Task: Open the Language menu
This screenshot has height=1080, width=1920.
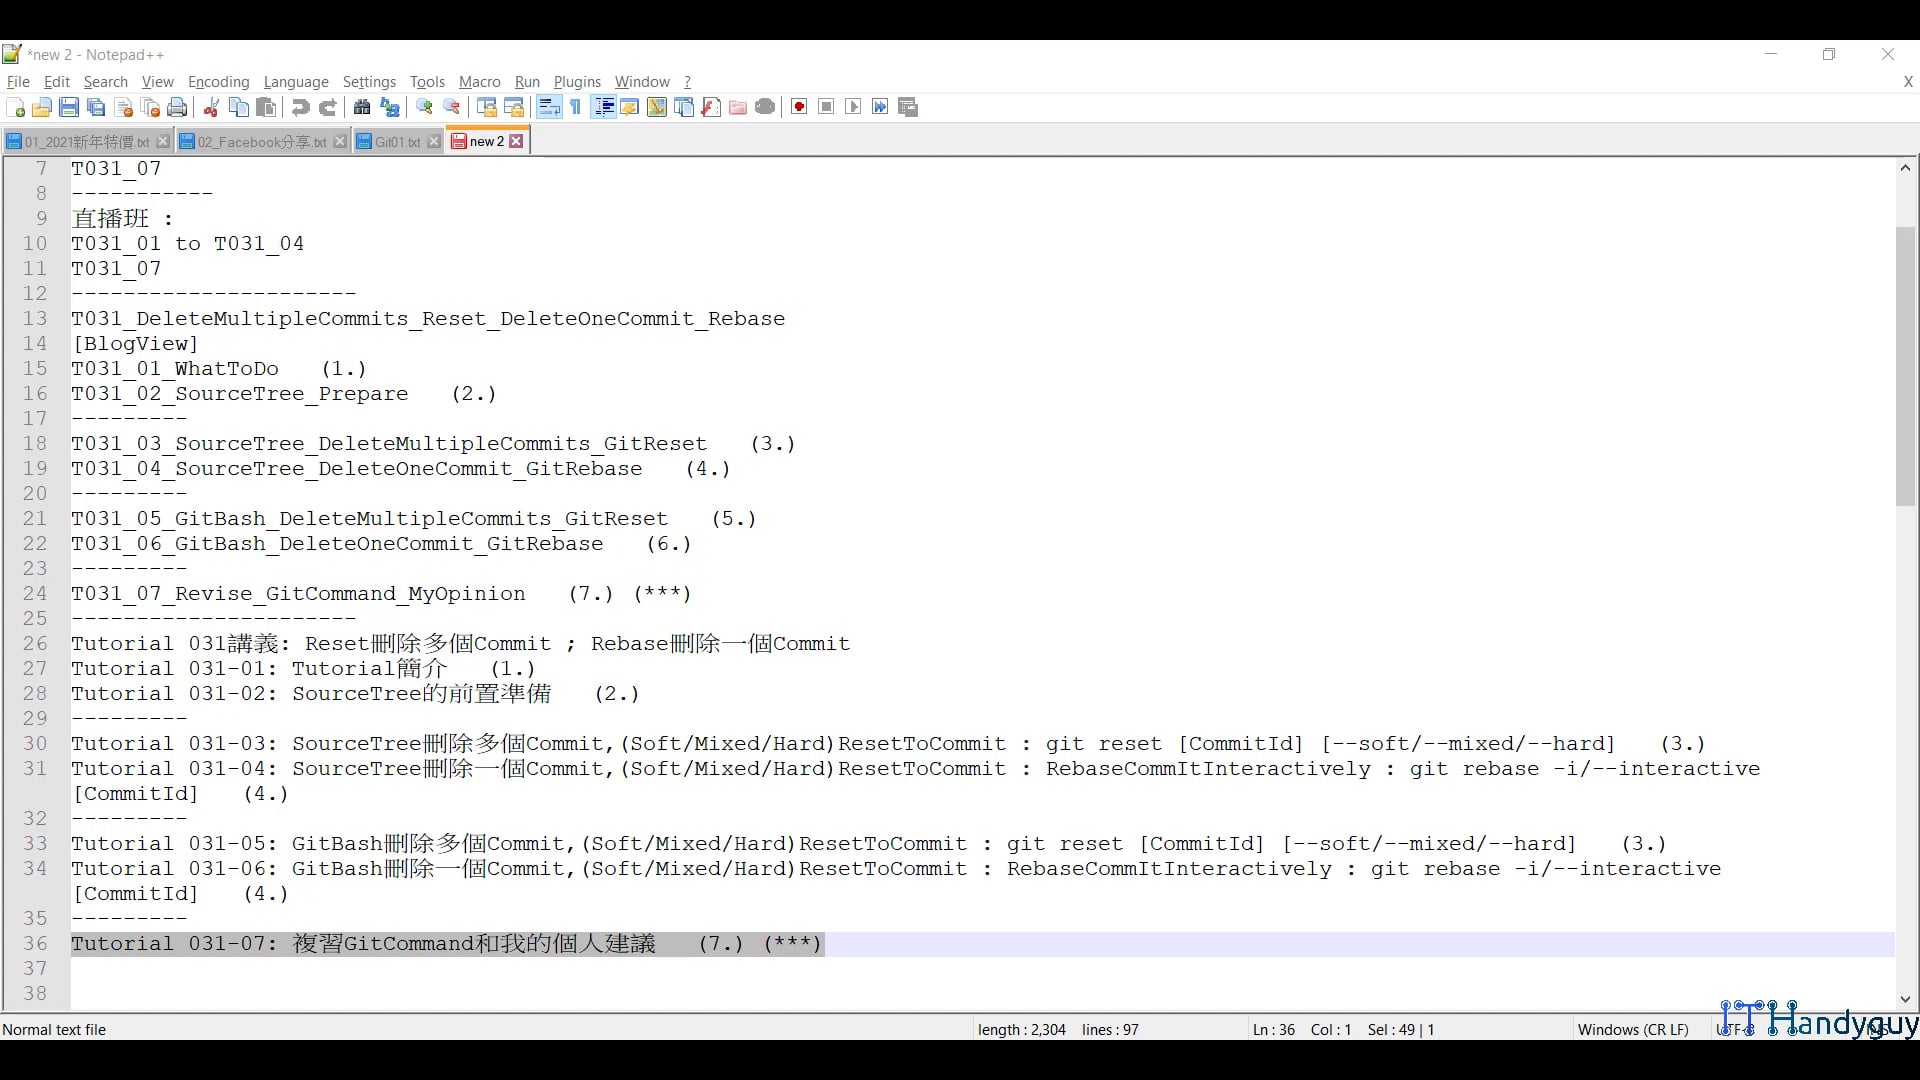Action: [296, 82]
